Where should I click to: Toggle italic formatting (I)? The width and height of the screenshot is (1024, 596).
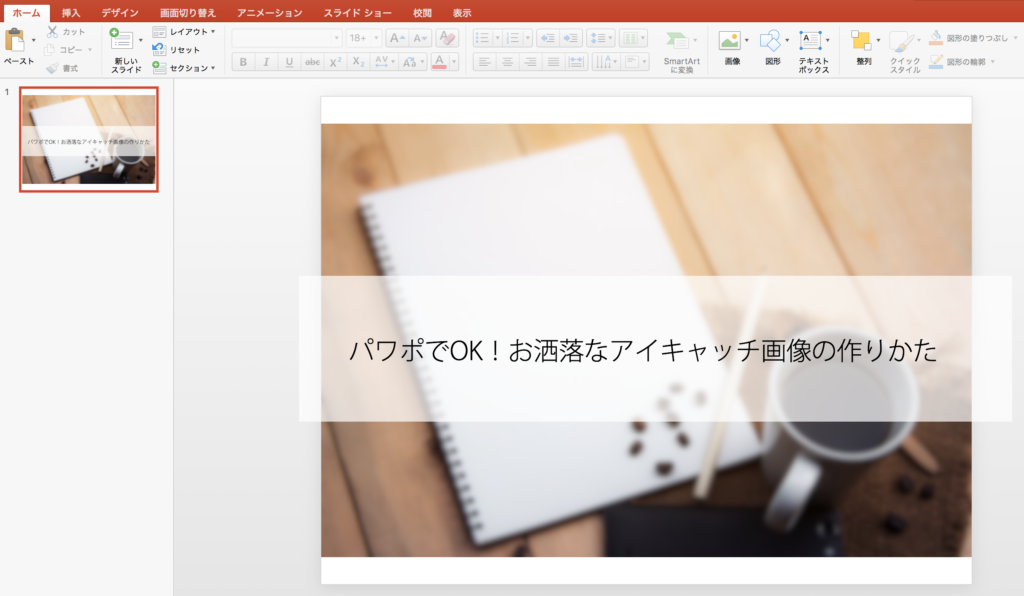(266, 62)
